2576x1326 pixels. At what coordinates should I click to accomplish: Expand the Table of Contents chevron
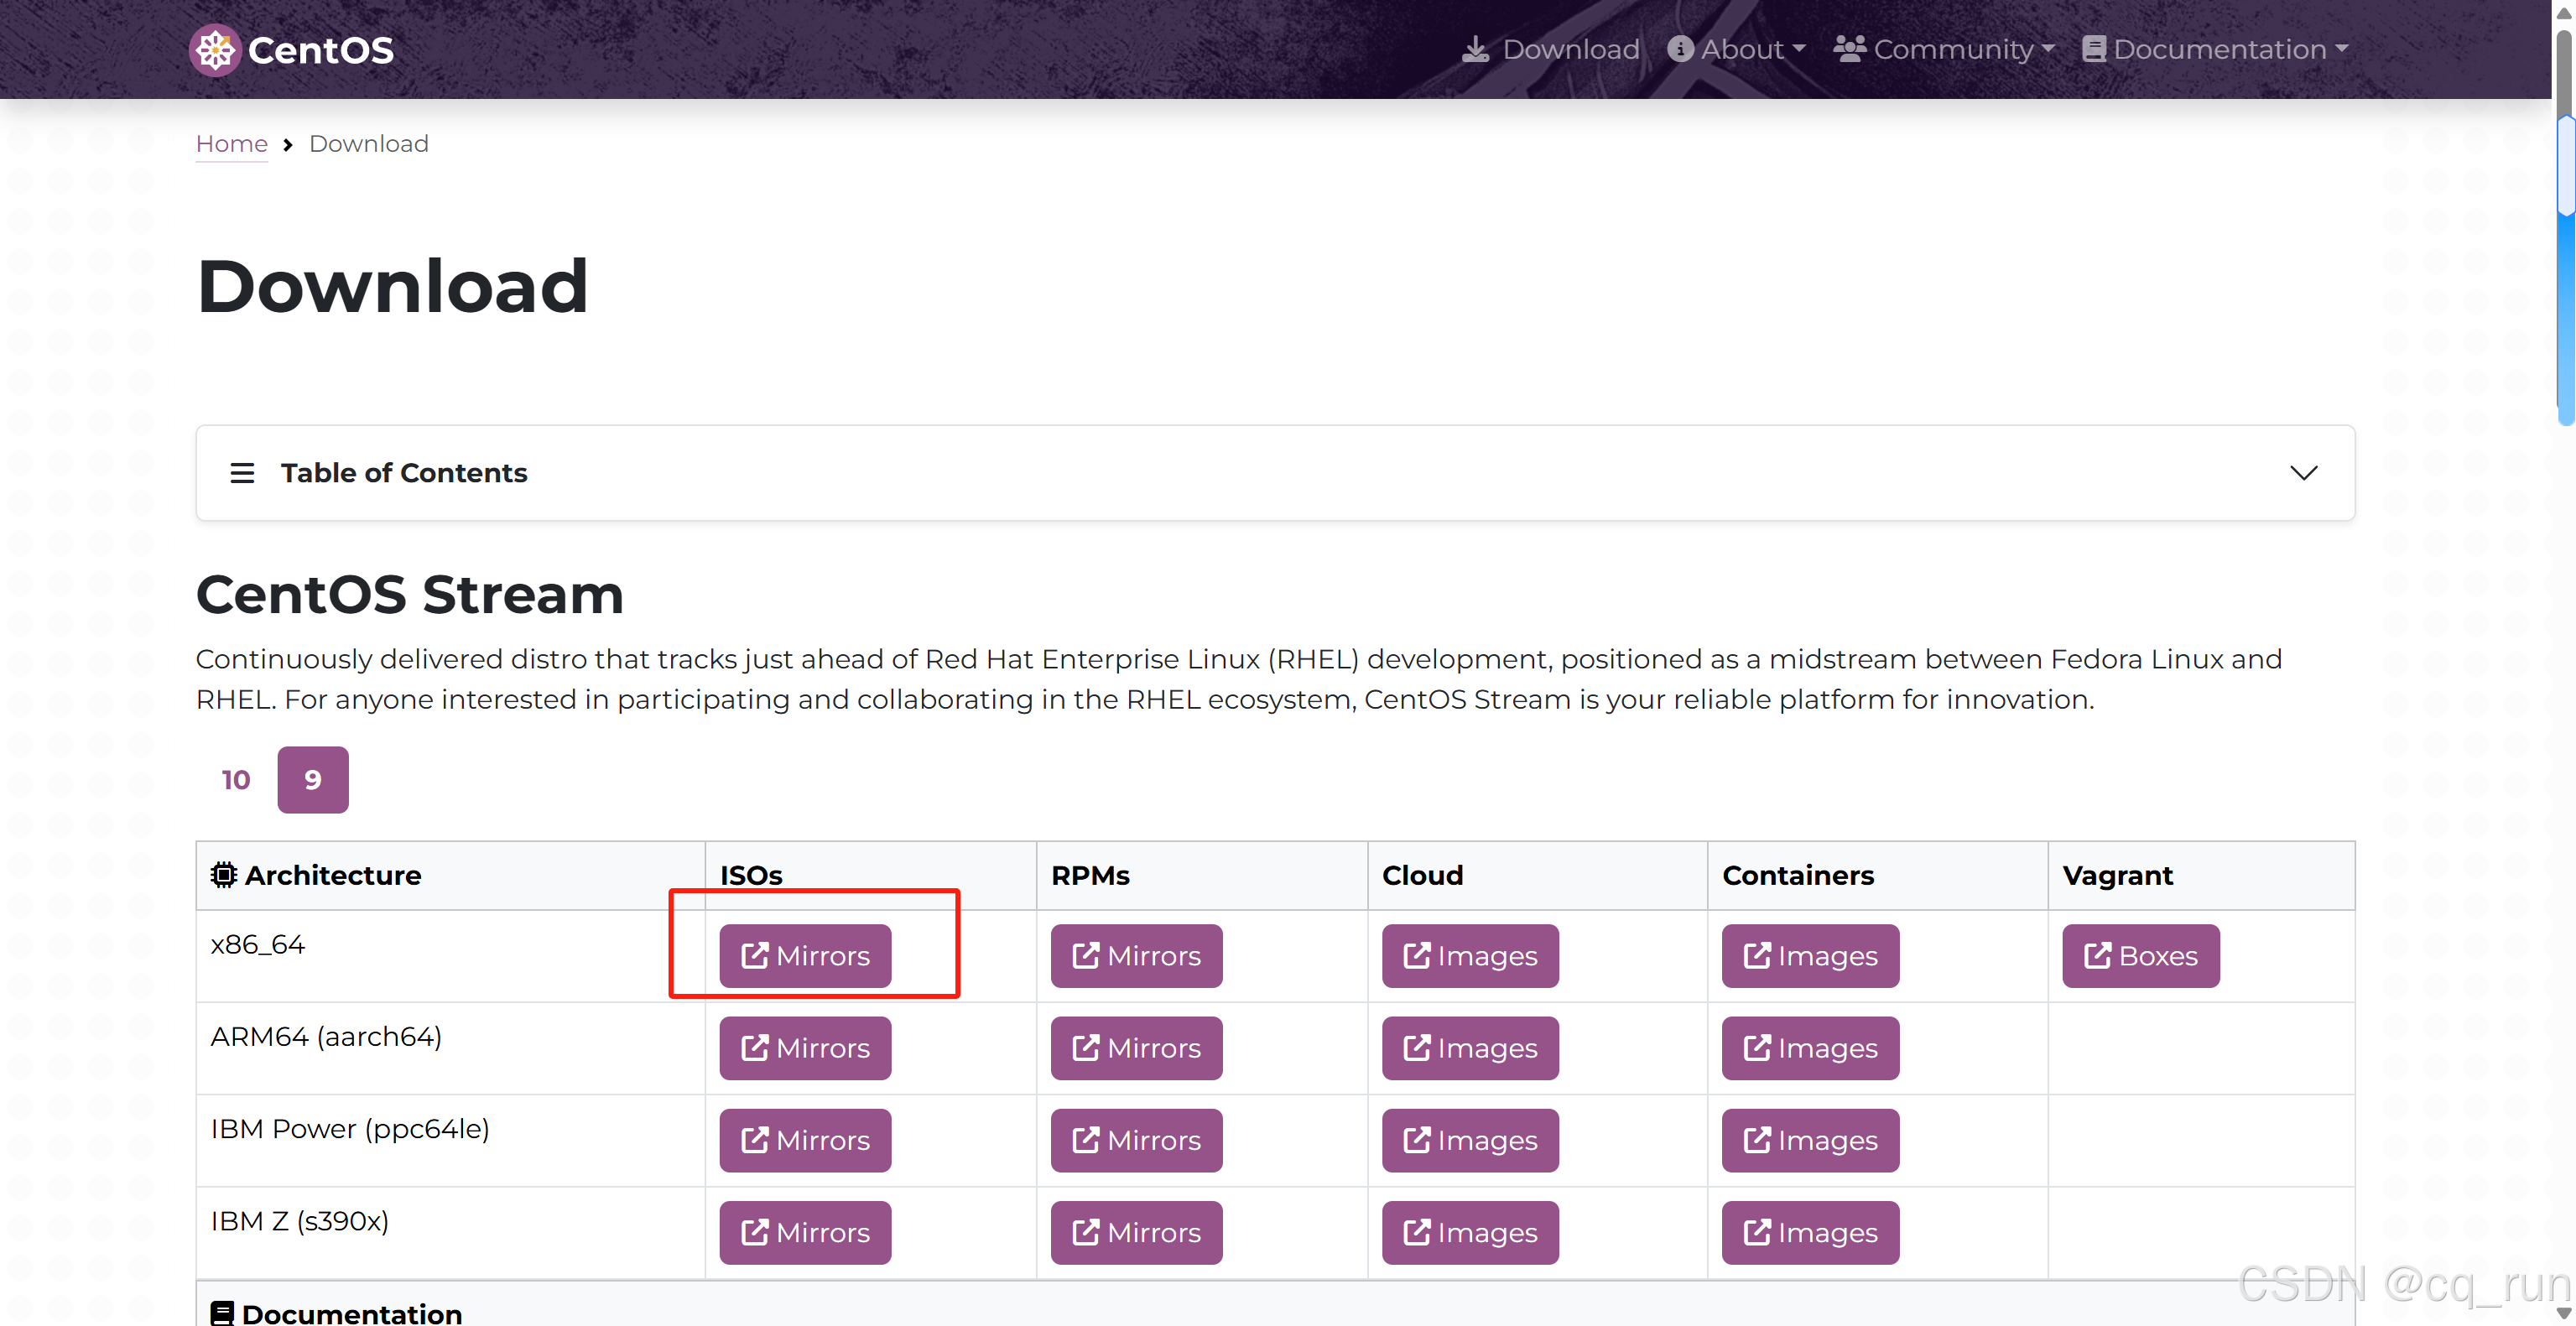point(2304,473)
